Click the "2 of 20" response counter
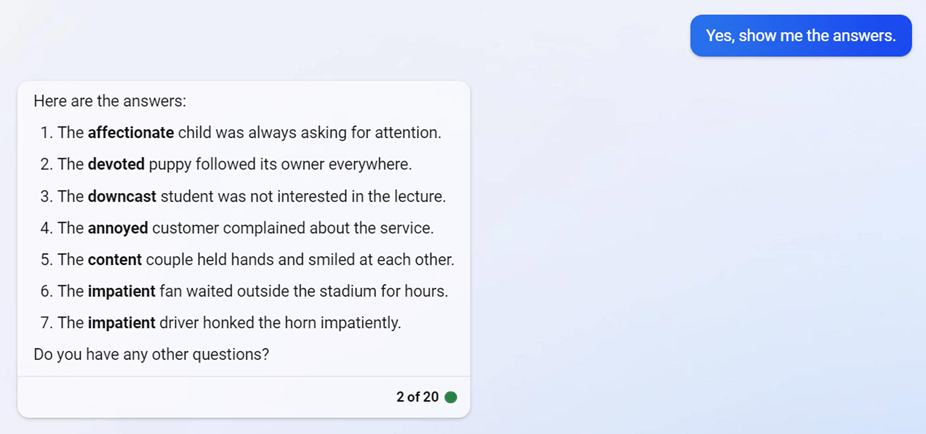 [x=417, y=397]
